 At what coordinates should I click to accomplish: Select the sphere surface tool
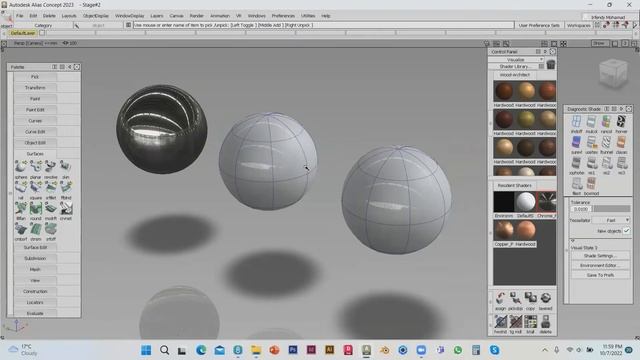(21, 167)
